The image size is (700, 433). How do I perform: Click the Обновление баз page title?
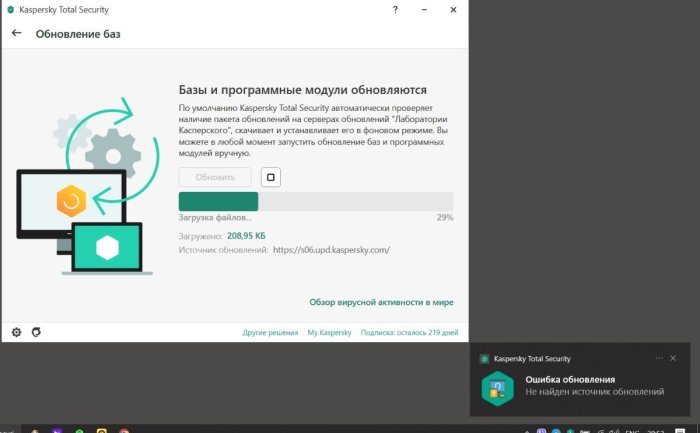coord(78,34)
